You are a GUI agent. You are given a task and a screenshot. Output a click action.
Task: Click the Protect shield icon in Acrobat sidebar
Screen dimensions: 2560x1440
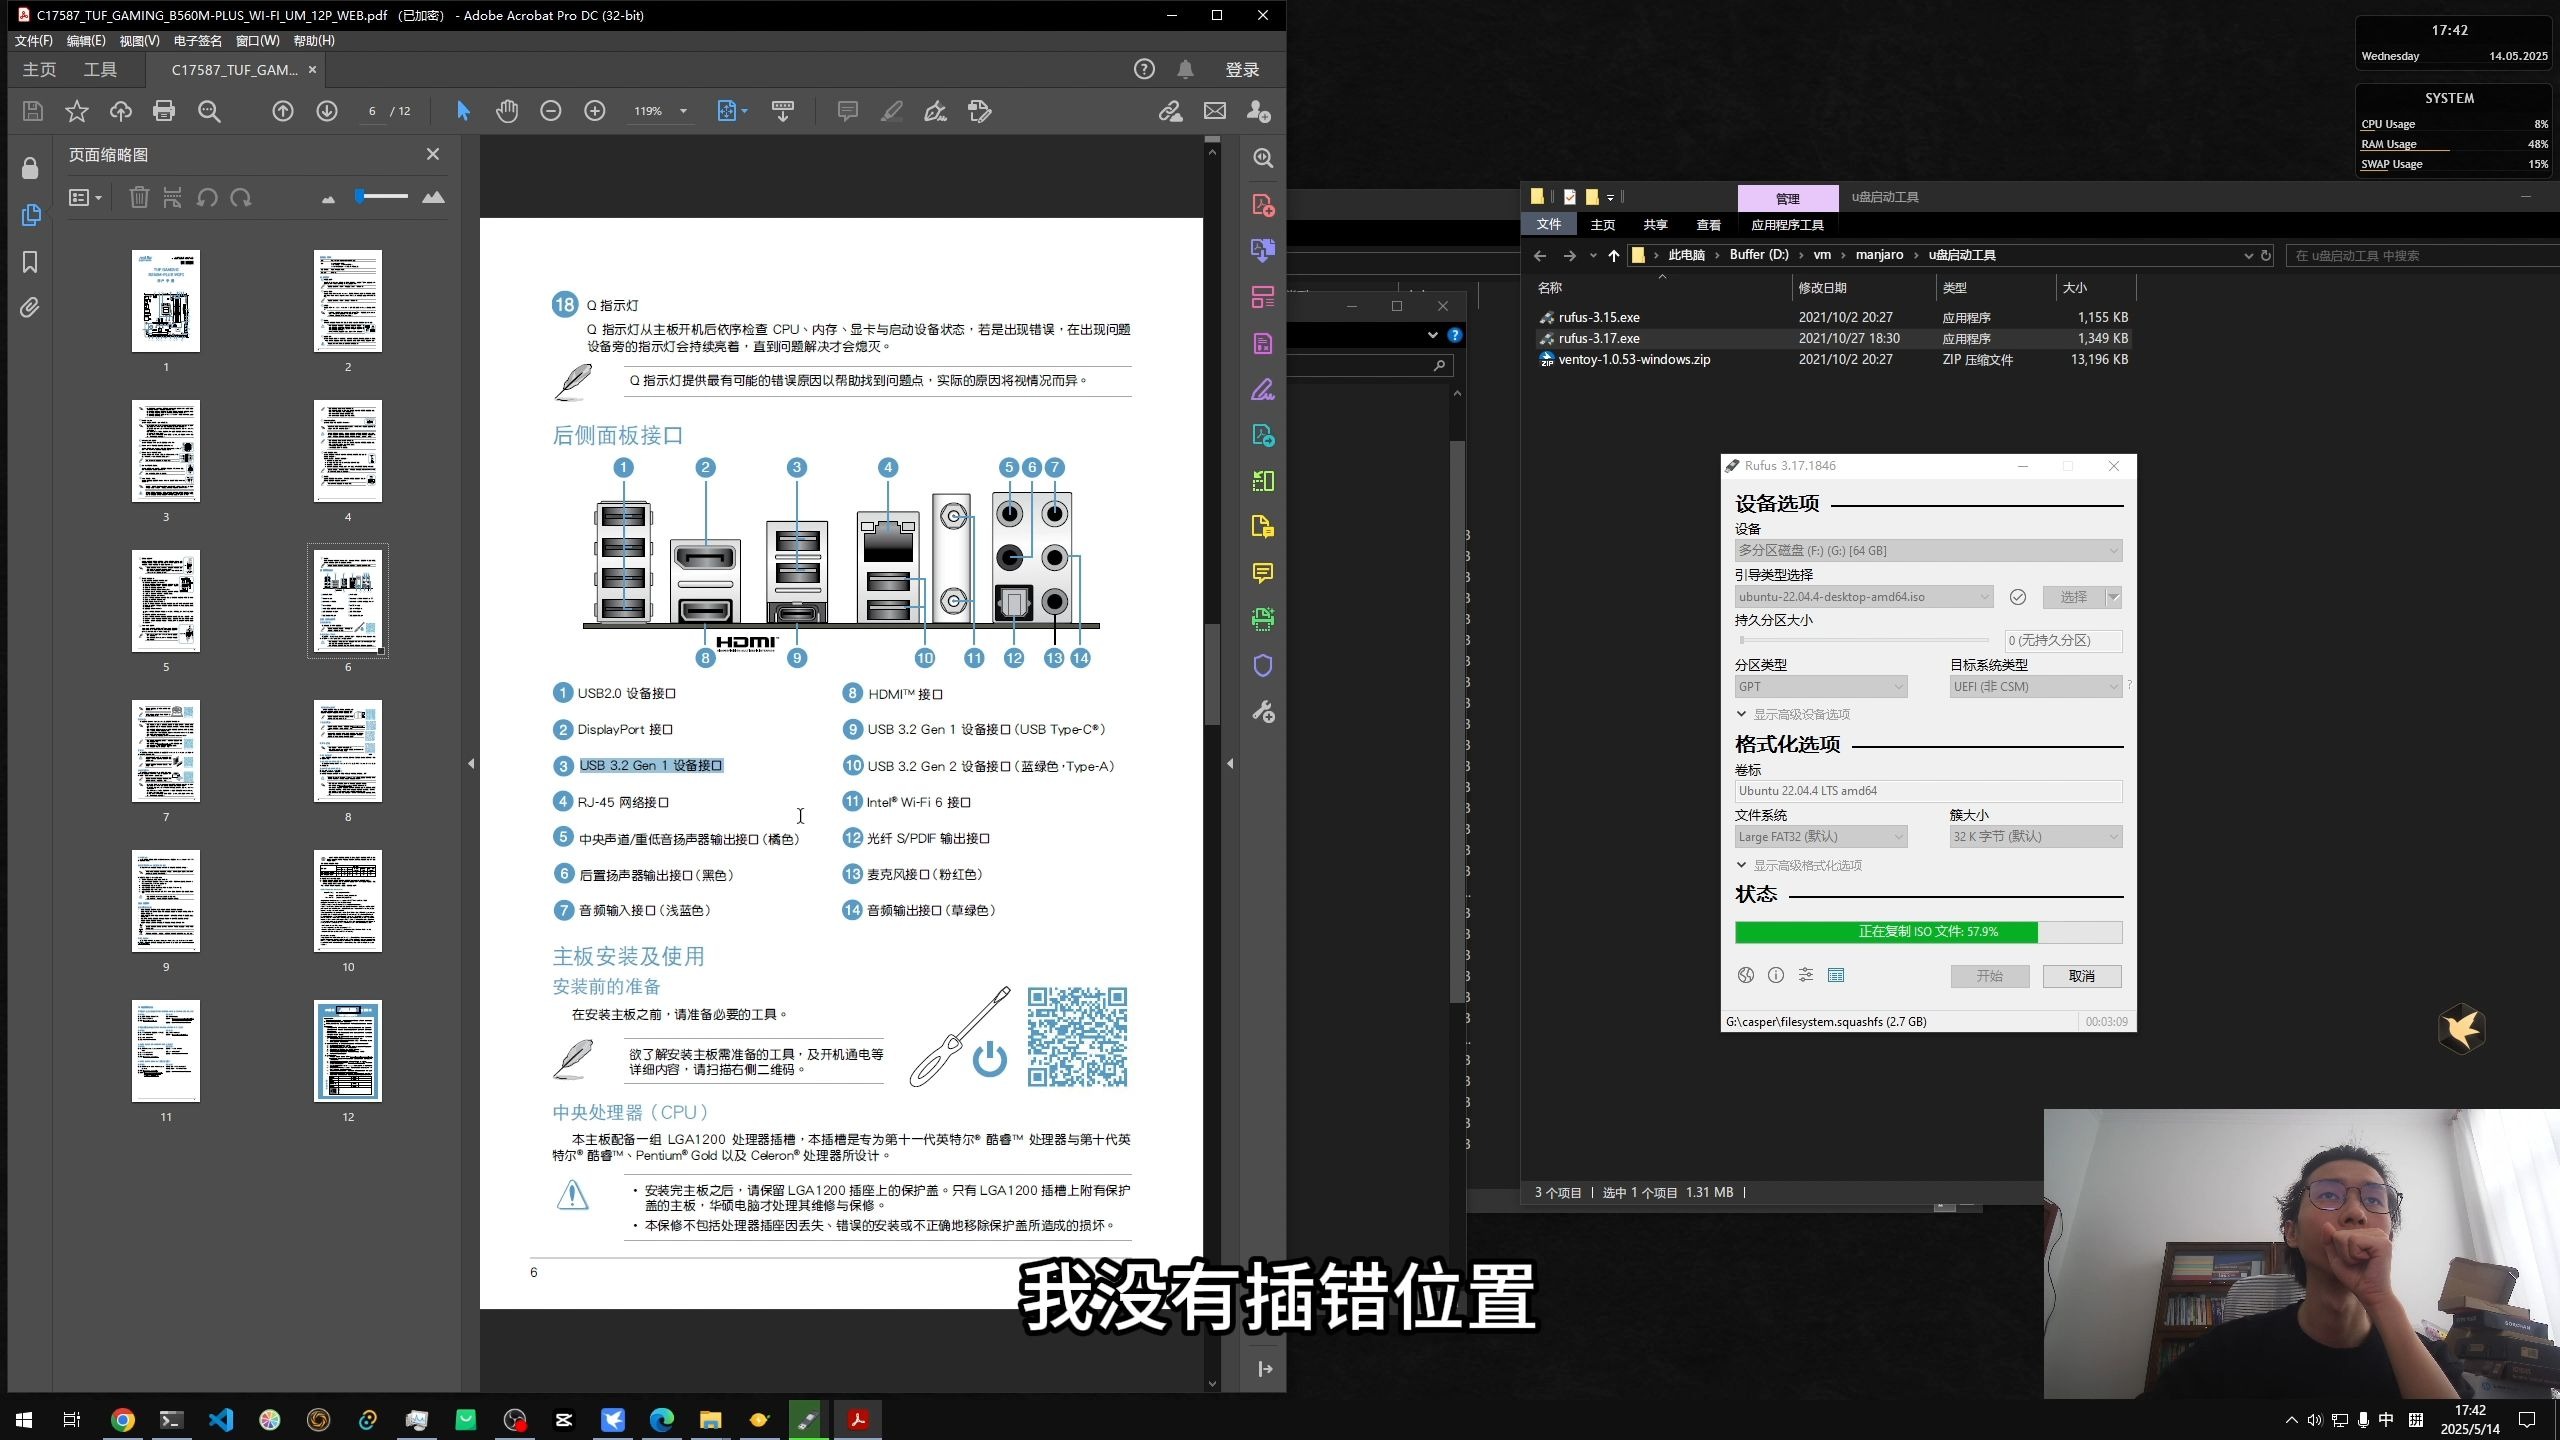(1263, 664)
